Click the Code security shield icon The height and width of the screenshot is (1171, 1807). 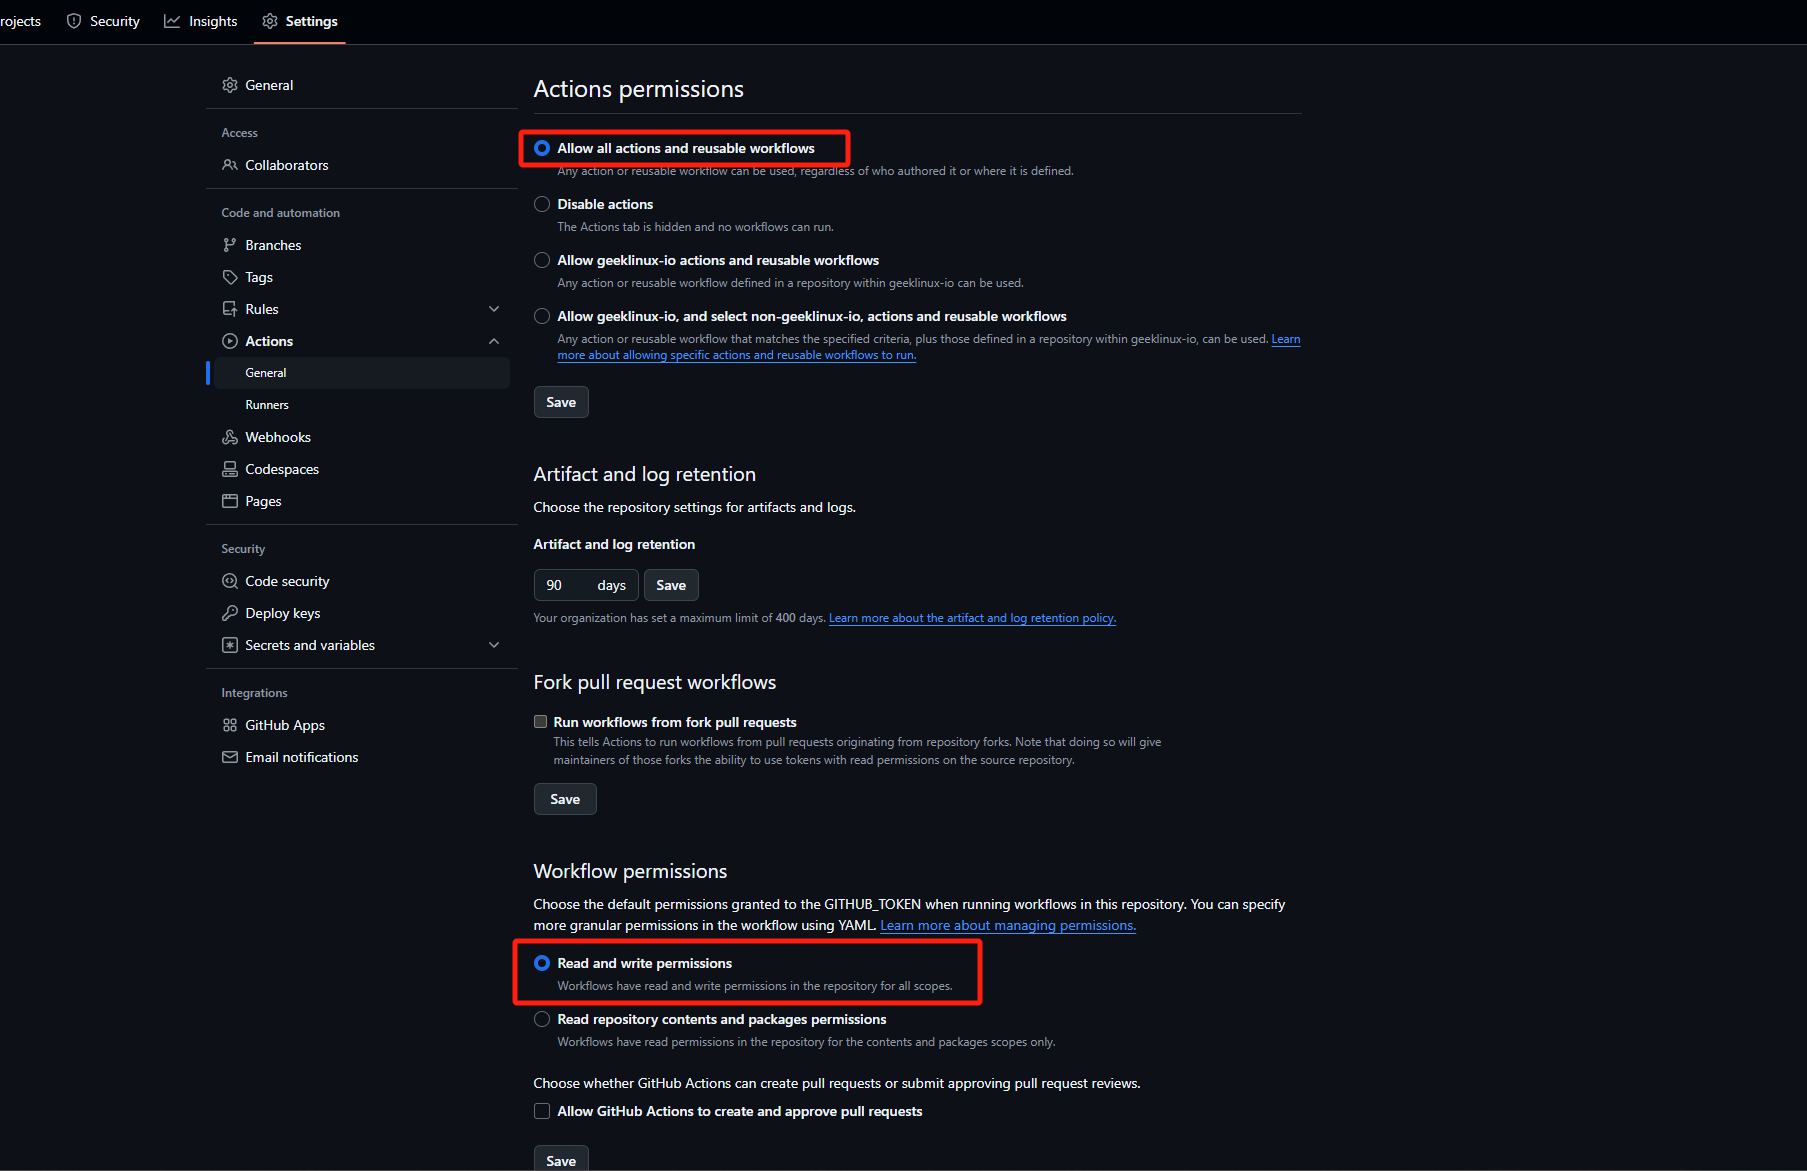pos(230,581)
